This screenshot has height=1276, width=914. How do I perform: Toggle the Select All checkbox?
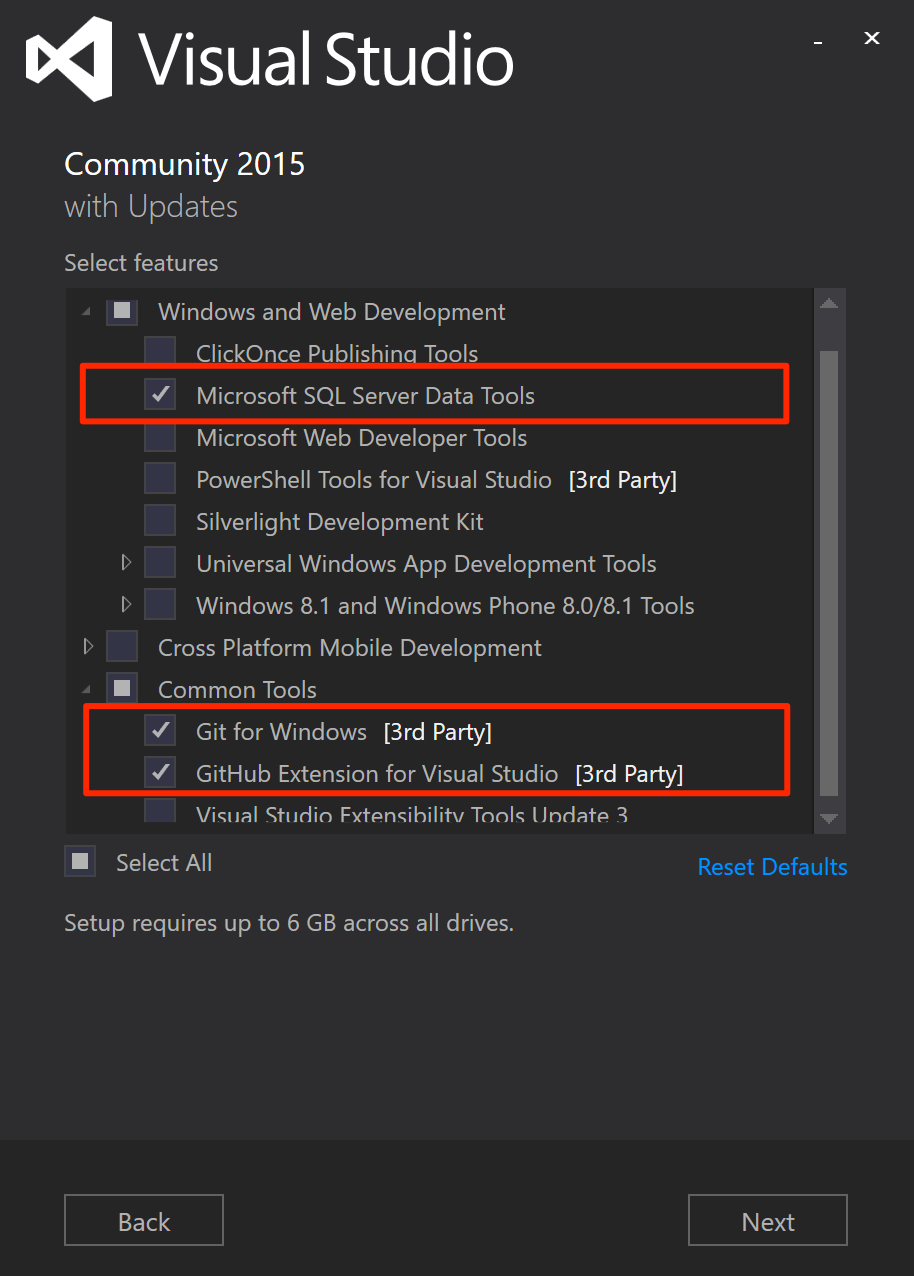(80, 862)
